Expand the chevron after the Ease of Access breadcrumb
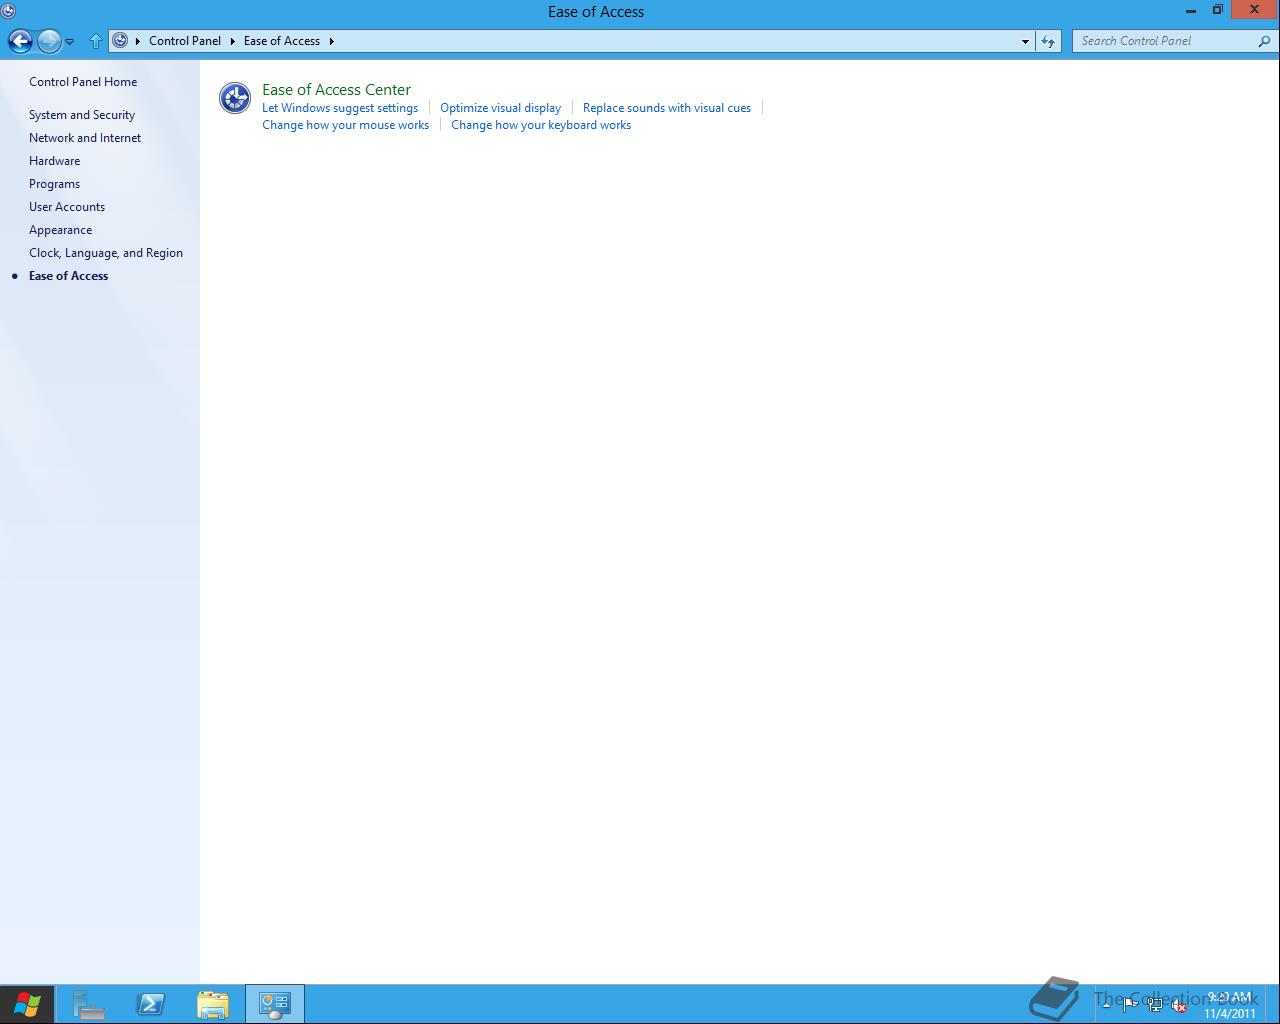This screenshot has height=1024, width=1280. [x=332, y=41]
